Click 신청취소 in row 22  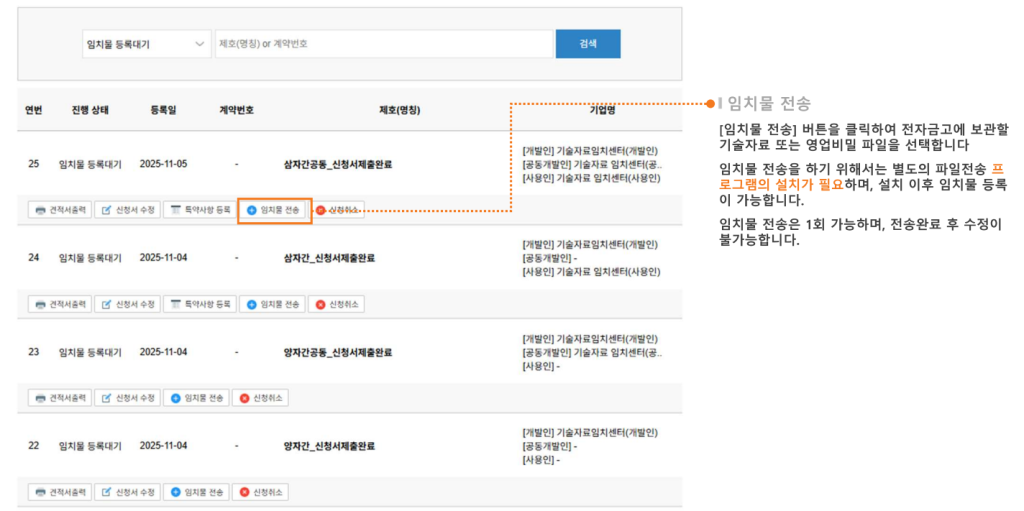pos(261,492)
